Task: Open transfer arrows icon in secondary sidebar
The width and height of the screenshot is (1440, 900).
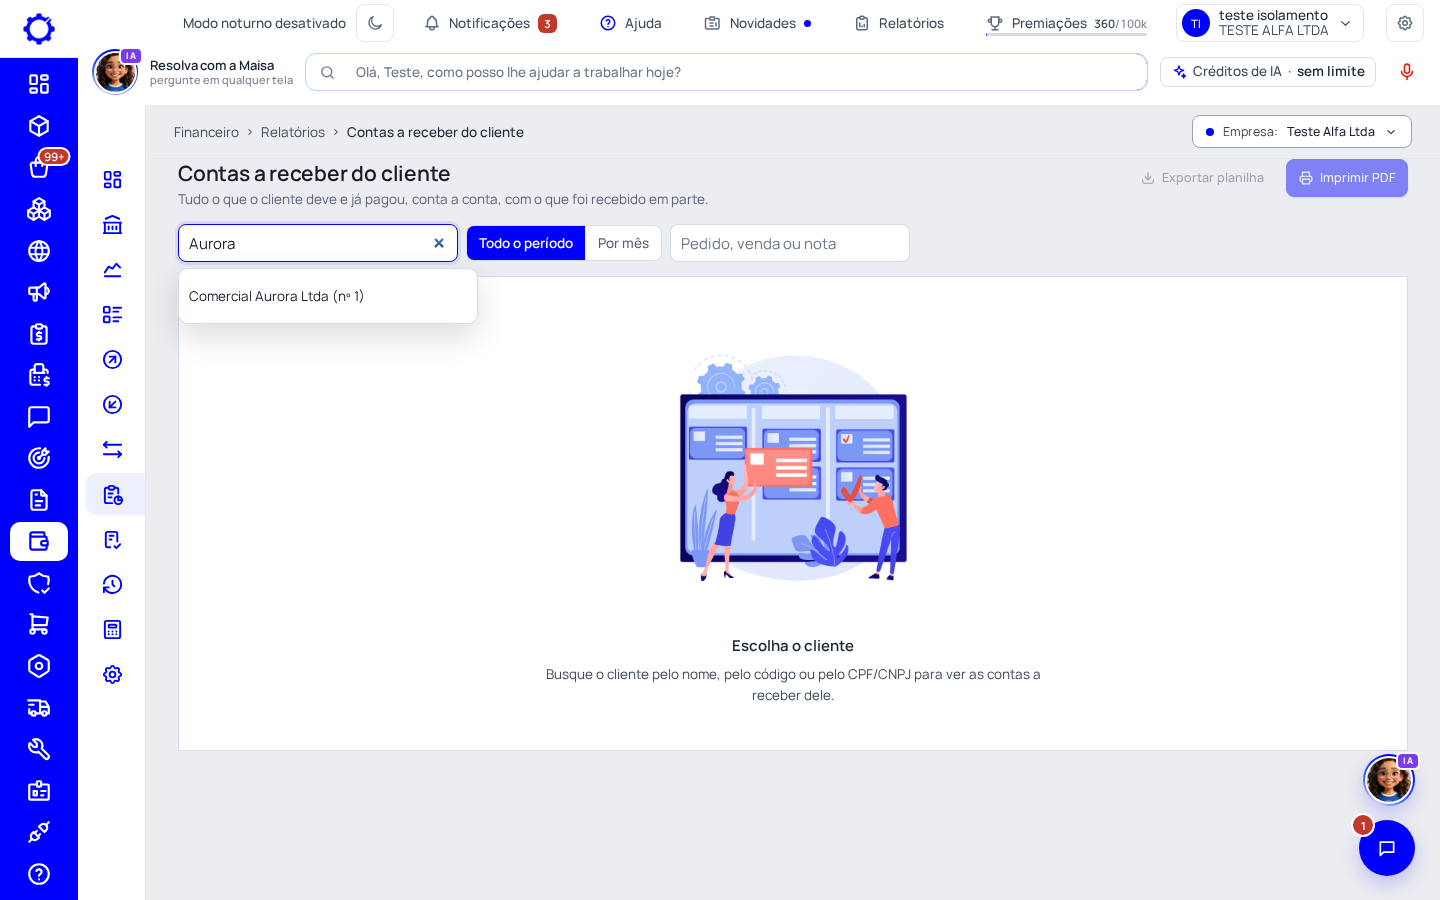Action: pos(113,450)
